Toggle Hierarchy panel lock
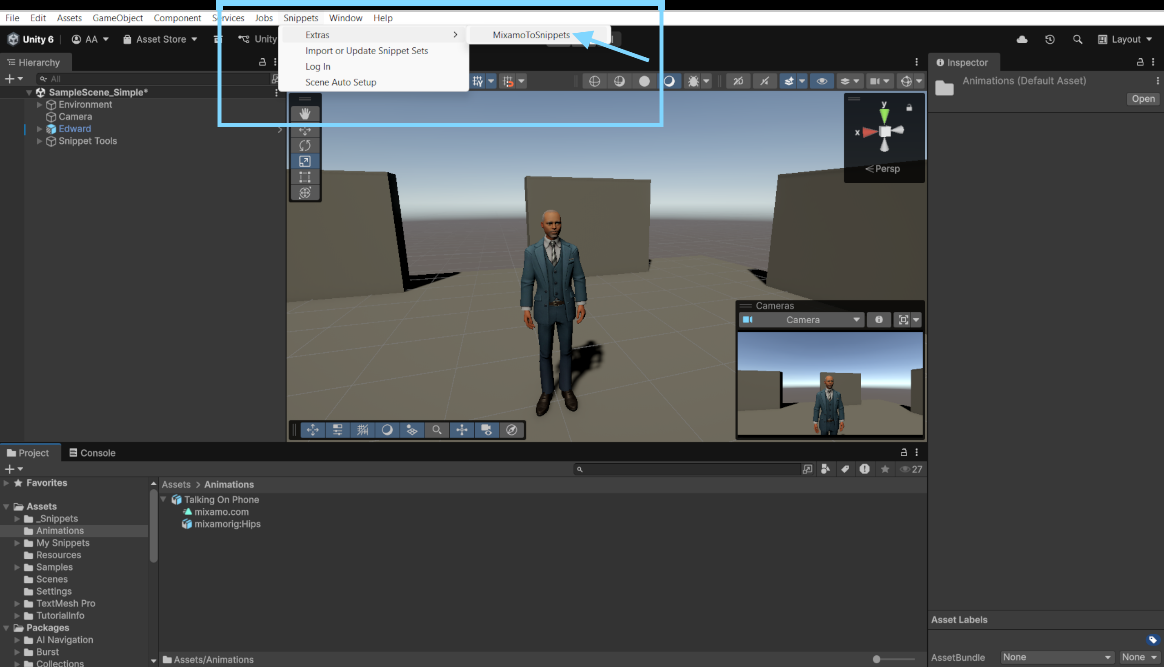The width and height of the screenshot is (1164, 667). 262,62
